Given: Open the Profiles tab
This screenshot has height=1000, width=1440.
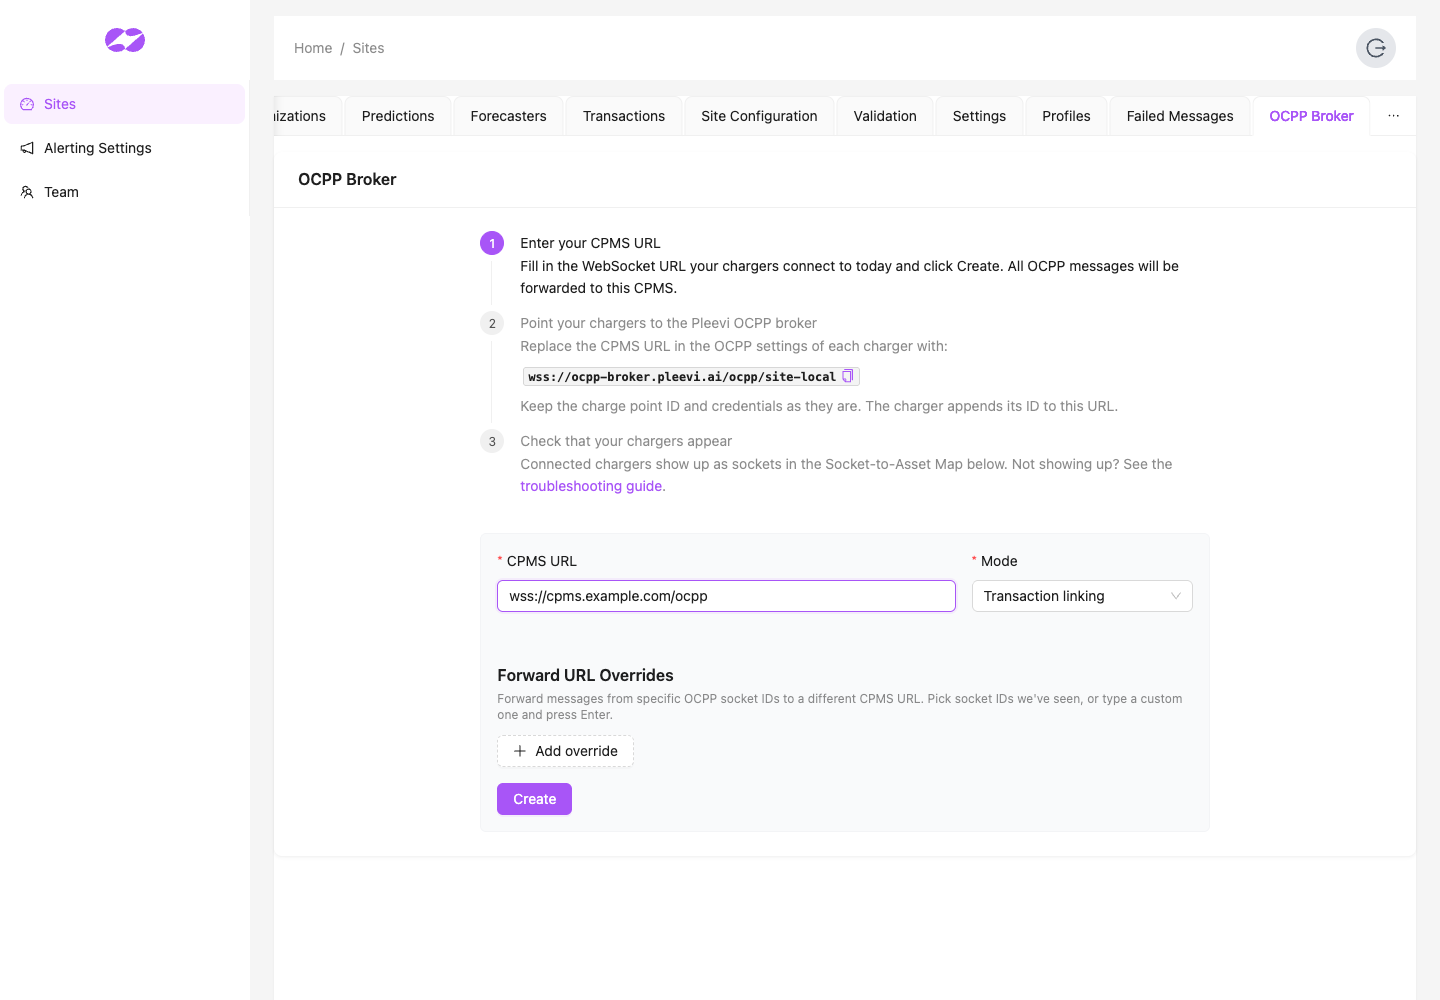Looking at the screenshot, I should 1066,116.
